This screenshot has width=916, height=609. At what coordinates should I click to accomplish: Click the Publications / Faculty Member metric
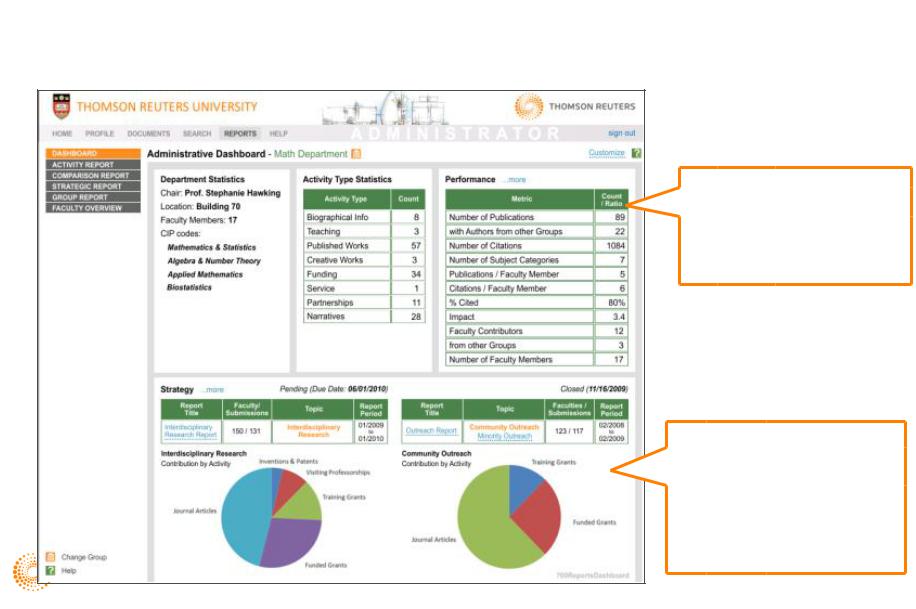tap(537, 274)
